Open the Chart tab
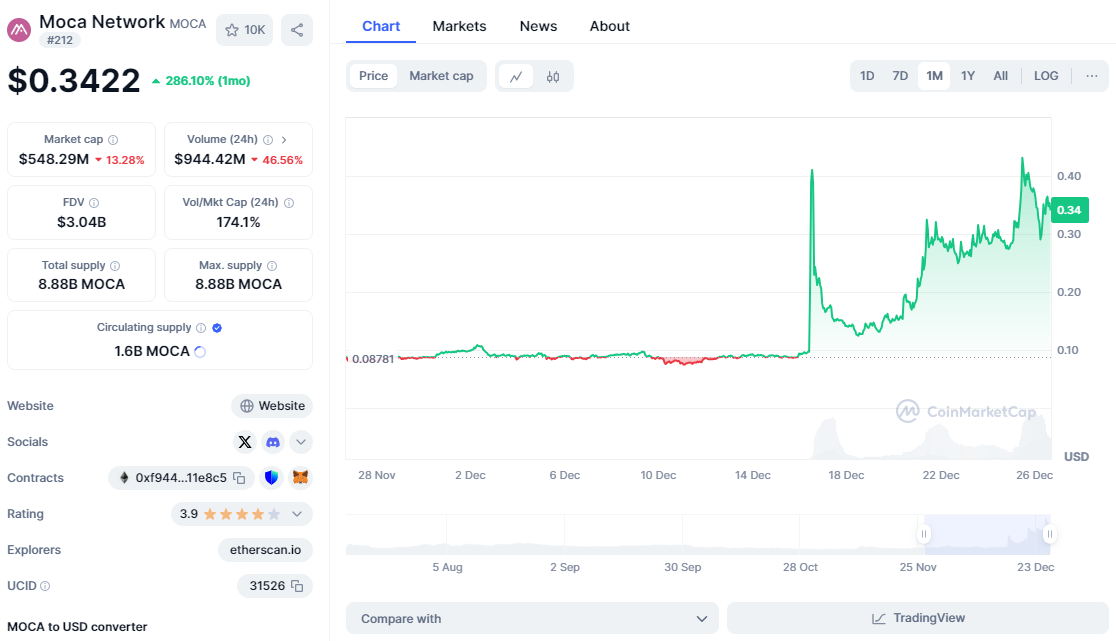This screenshot has width=1116, height=641. click(381, 26)
